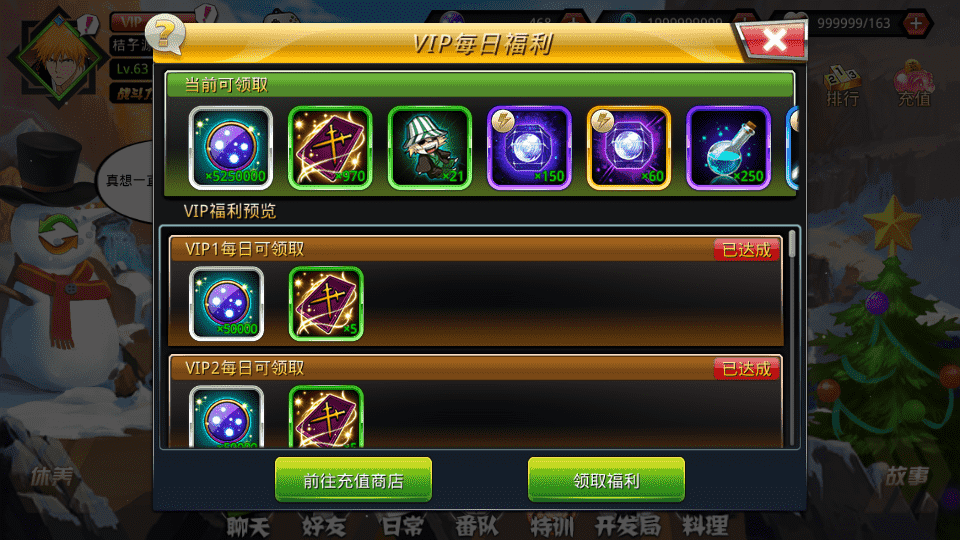Image resolution: width=960 pixels, height=540 pixels.
Task: Click VIP1 ×50000 orb reward icon
Action: [x=227, y=304]
